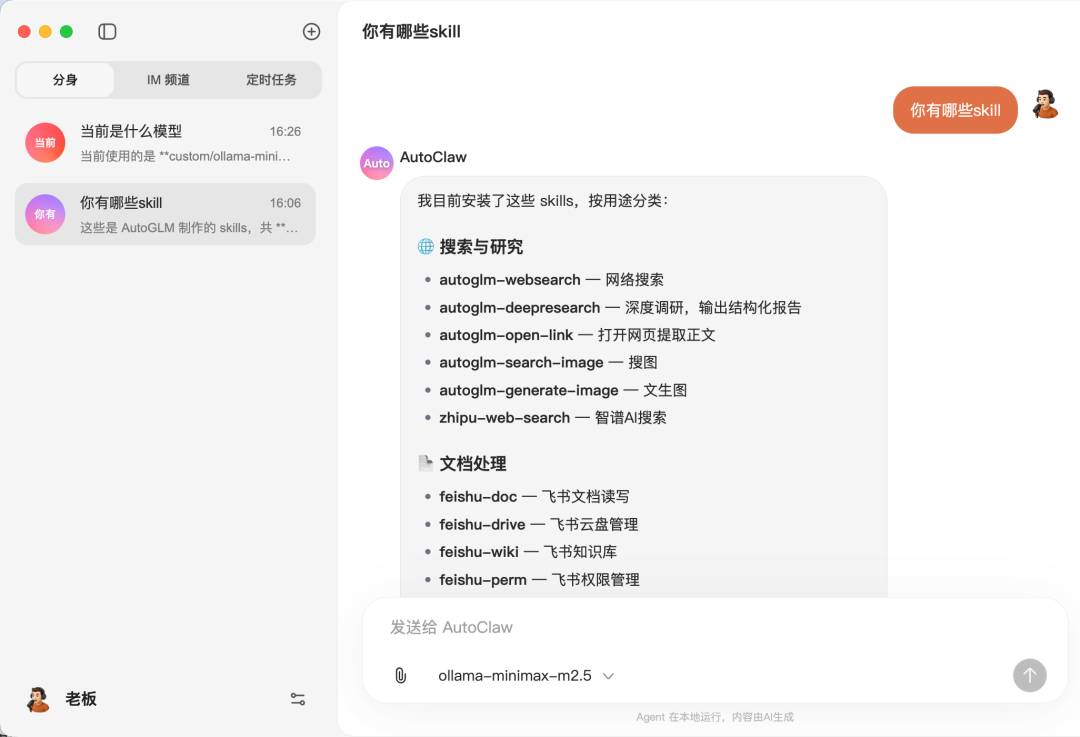
Task: Click the AutoClaw Auto avatar
Action: [x=377, y=163]
